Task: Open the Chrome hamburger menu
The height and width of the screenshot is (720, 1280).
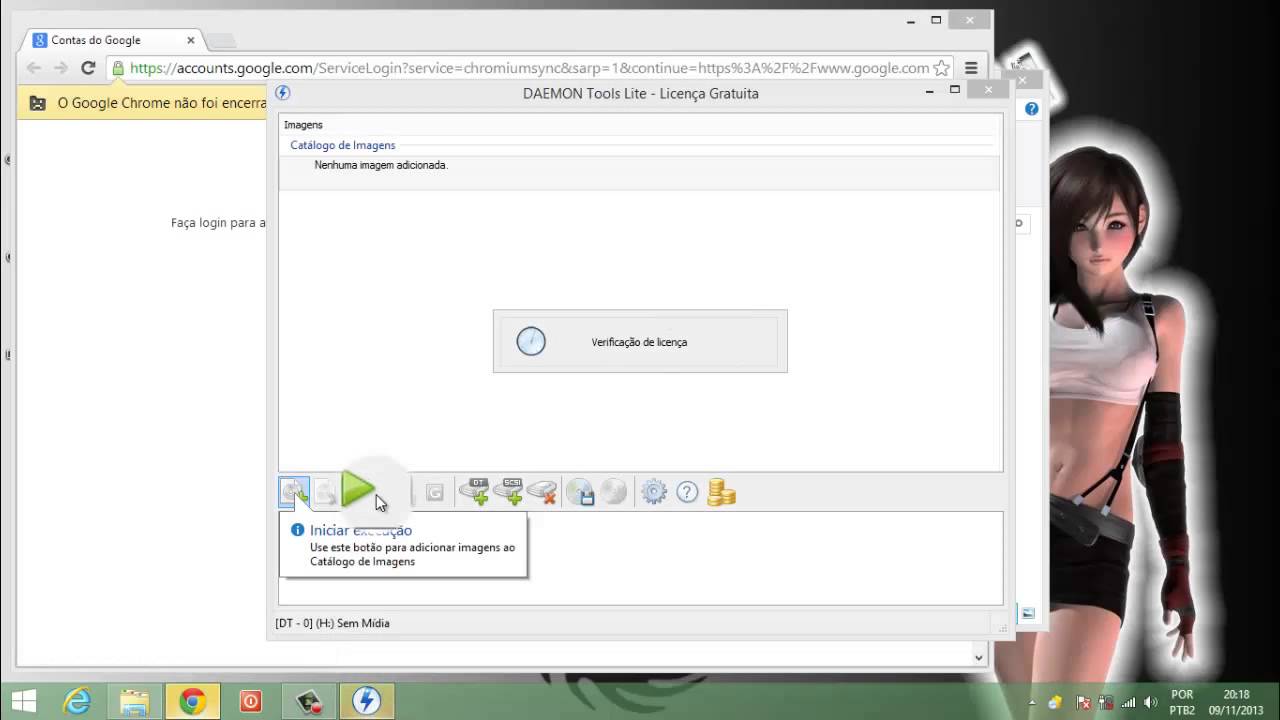Action: 971,68
